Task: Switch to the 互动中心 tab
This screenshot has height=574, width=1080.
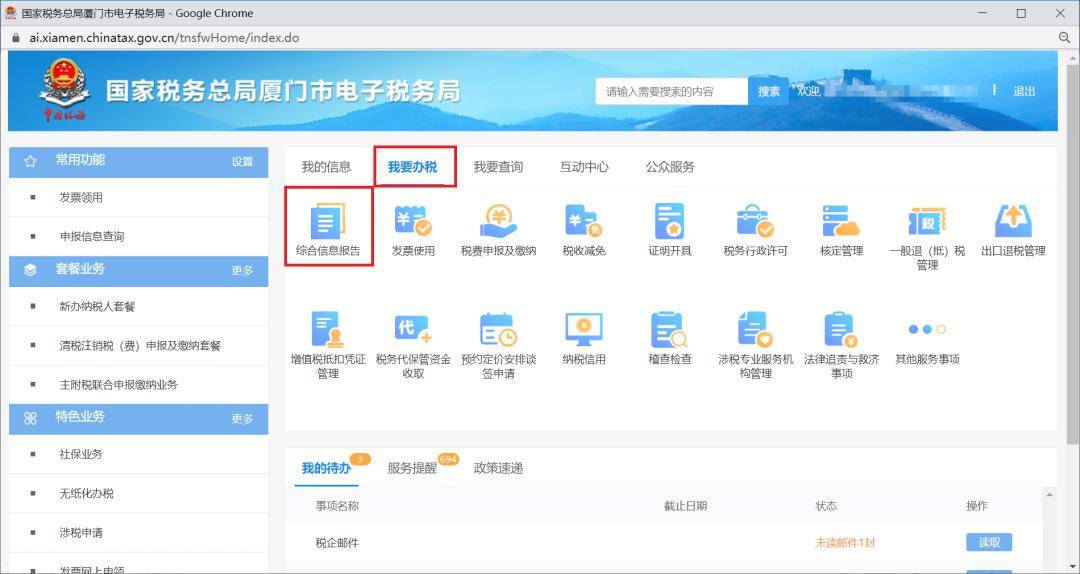Action: tap(584, 167)
